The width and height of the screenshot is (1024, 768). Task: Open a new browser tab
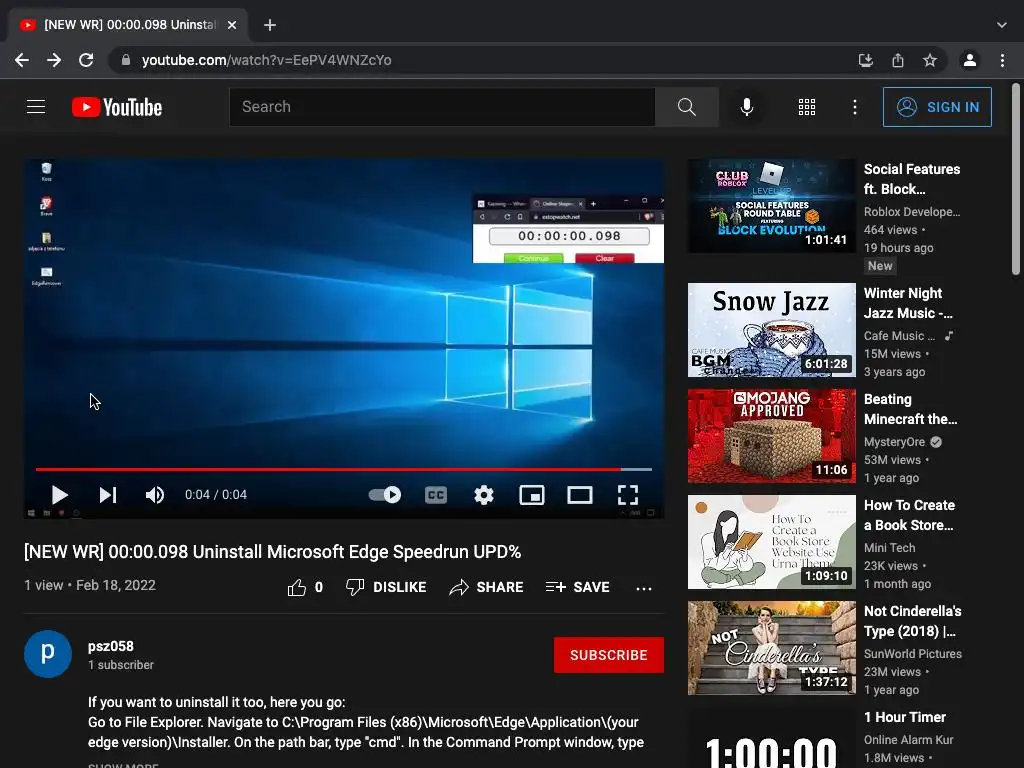click(270, 25)
